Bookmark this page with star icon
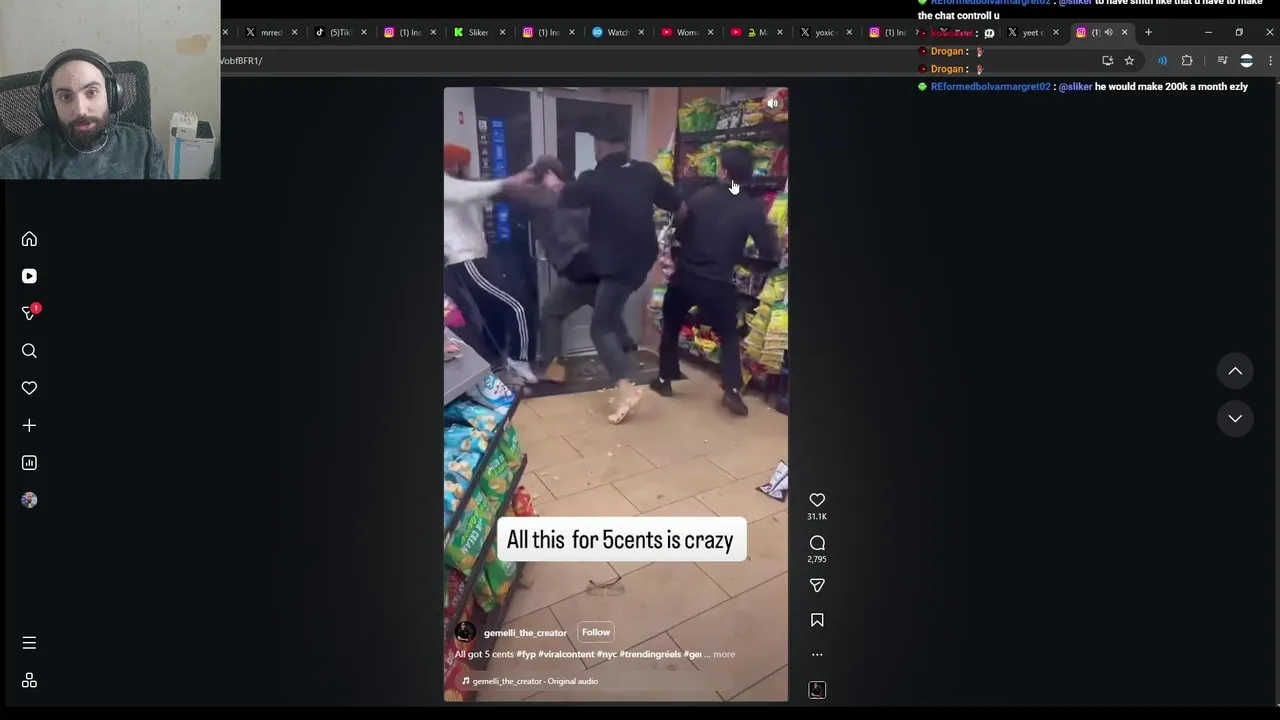The image size is (1280, 720). coord(1129,61)
